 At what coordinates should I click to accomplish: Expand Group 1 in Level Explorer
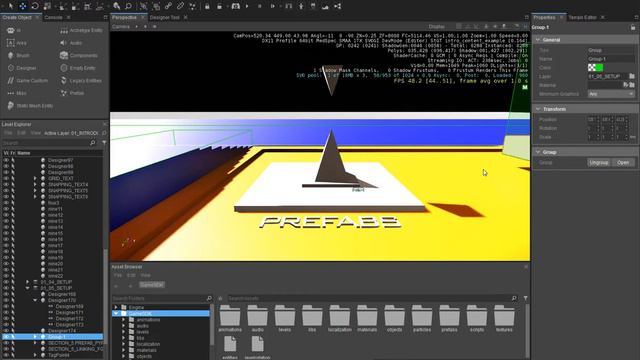tap(35, 337)
